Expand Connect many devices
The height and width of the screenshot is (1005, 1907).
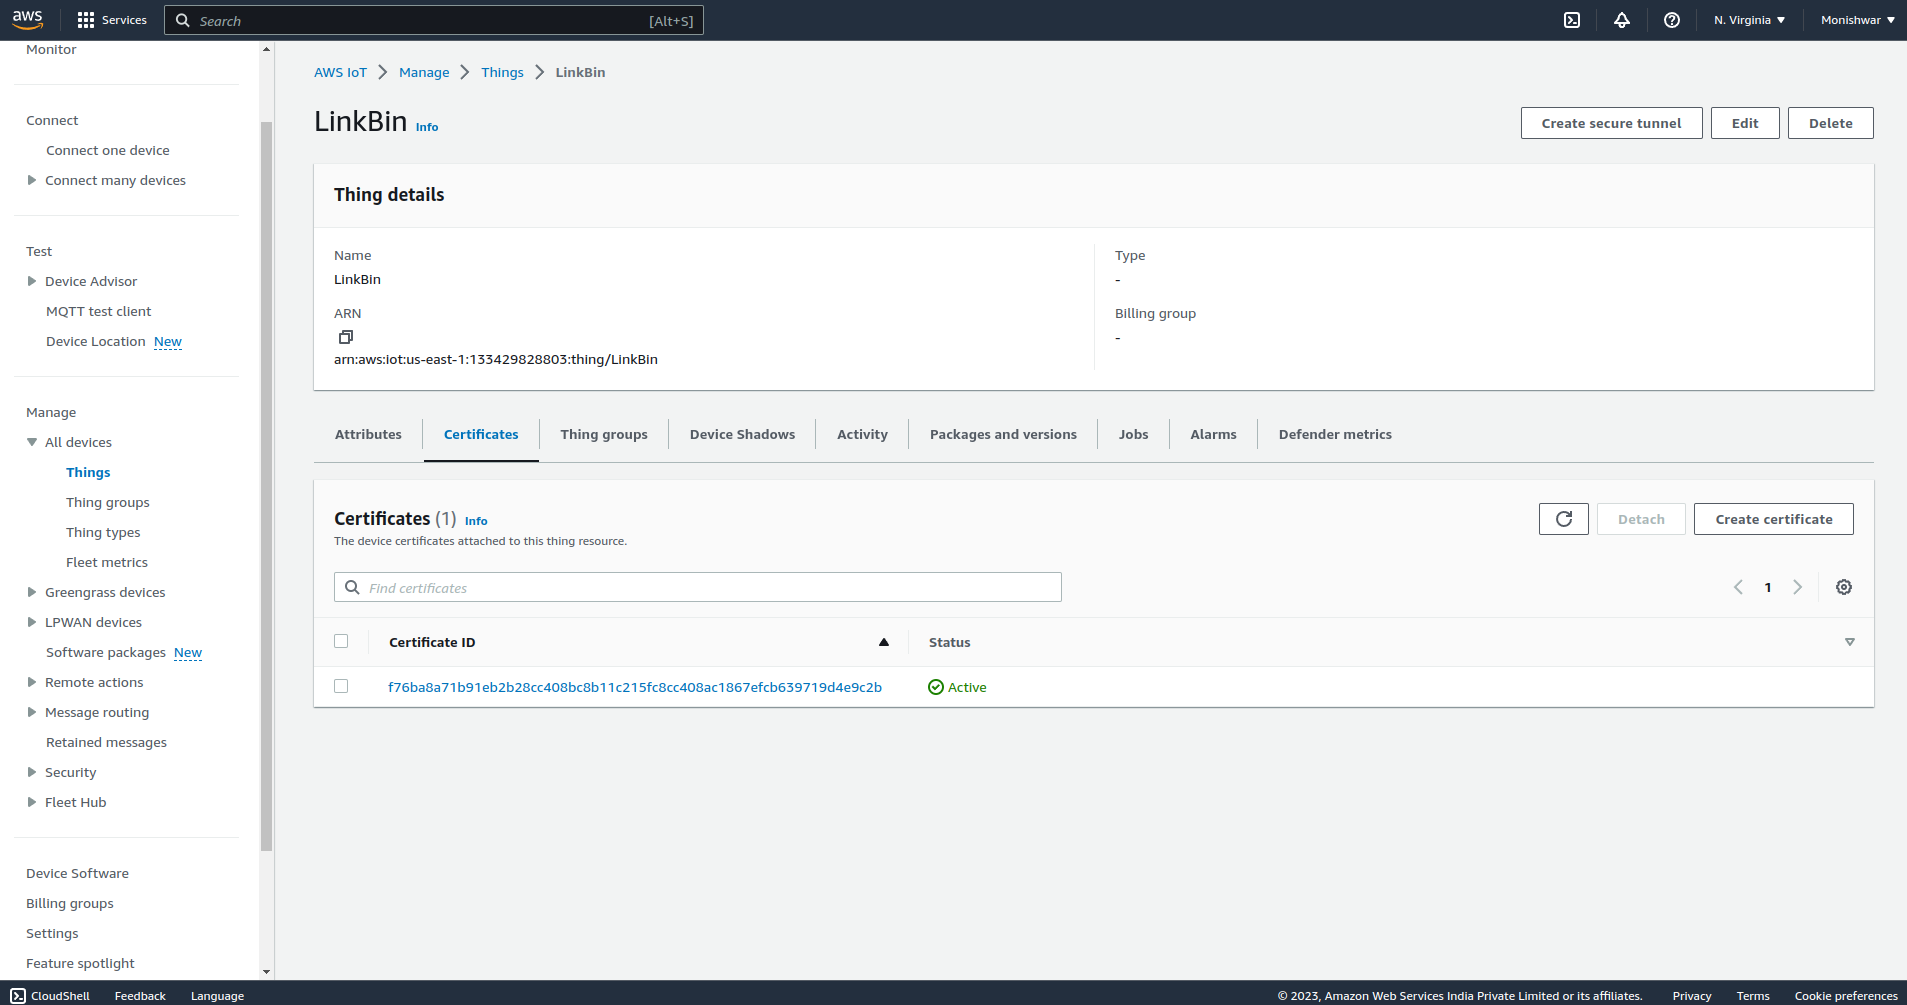(x=32, y=180)
